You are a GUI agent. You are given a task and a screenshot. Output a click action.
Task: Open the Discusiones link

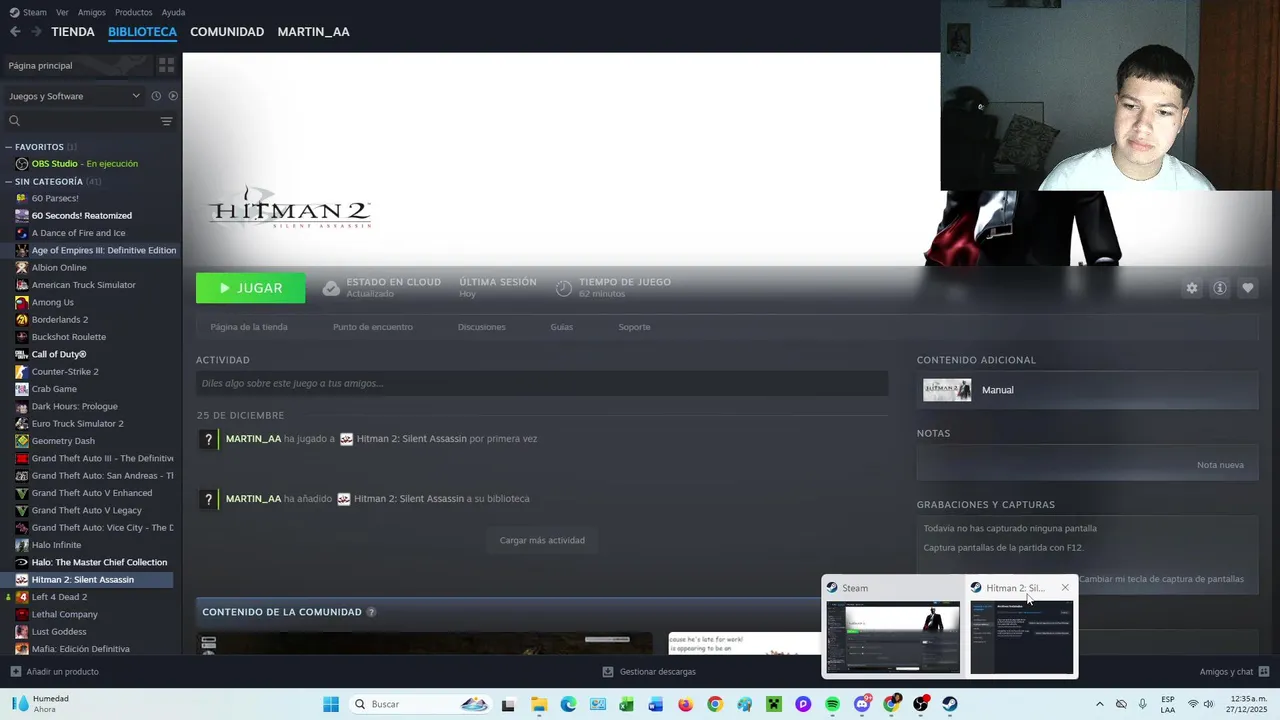(x=482, y=327)
